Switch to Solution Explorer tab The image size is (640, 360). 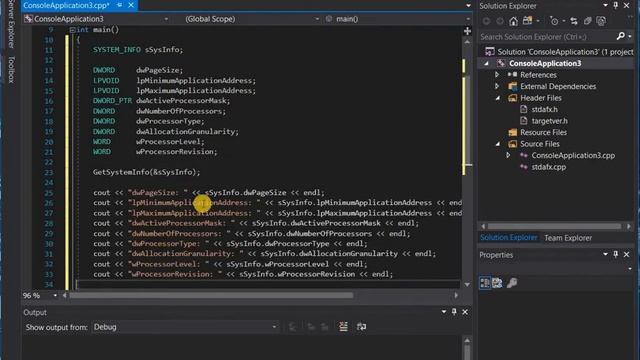click(509, 238)
